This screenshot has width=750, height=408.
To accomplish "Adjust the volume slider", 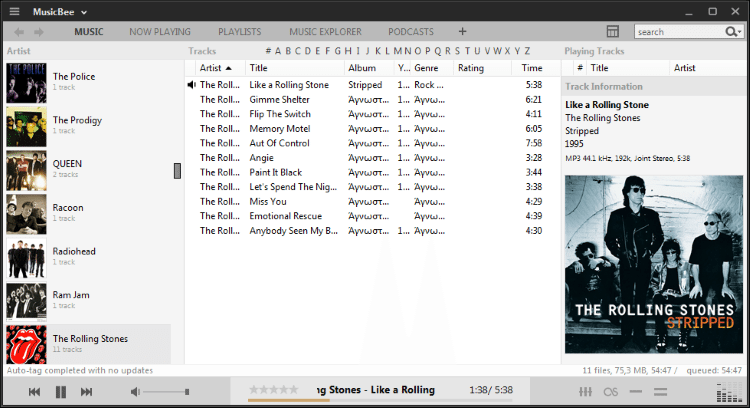I will [166, 392].
